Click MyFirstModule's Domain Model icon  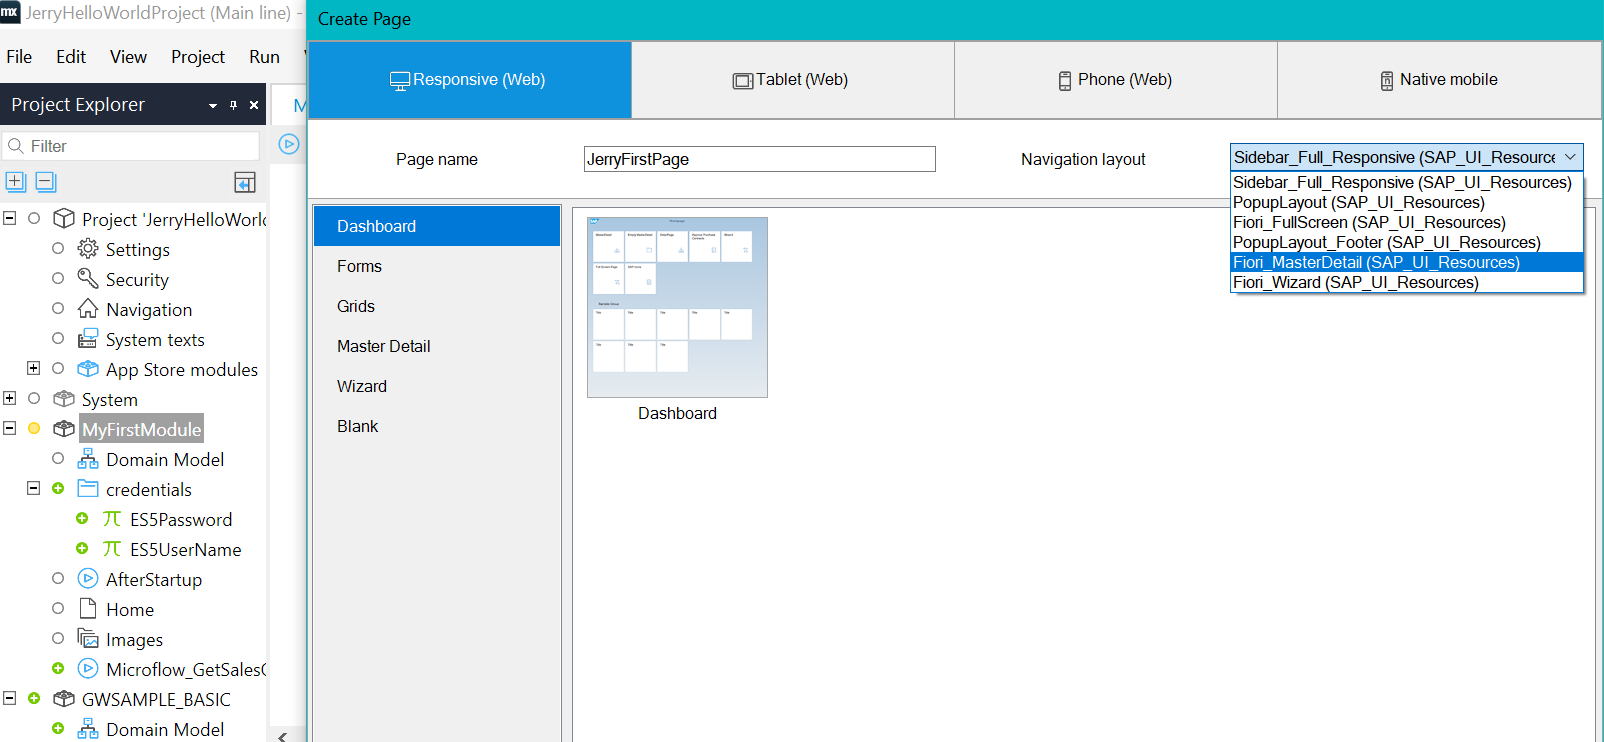pos(88,459)
